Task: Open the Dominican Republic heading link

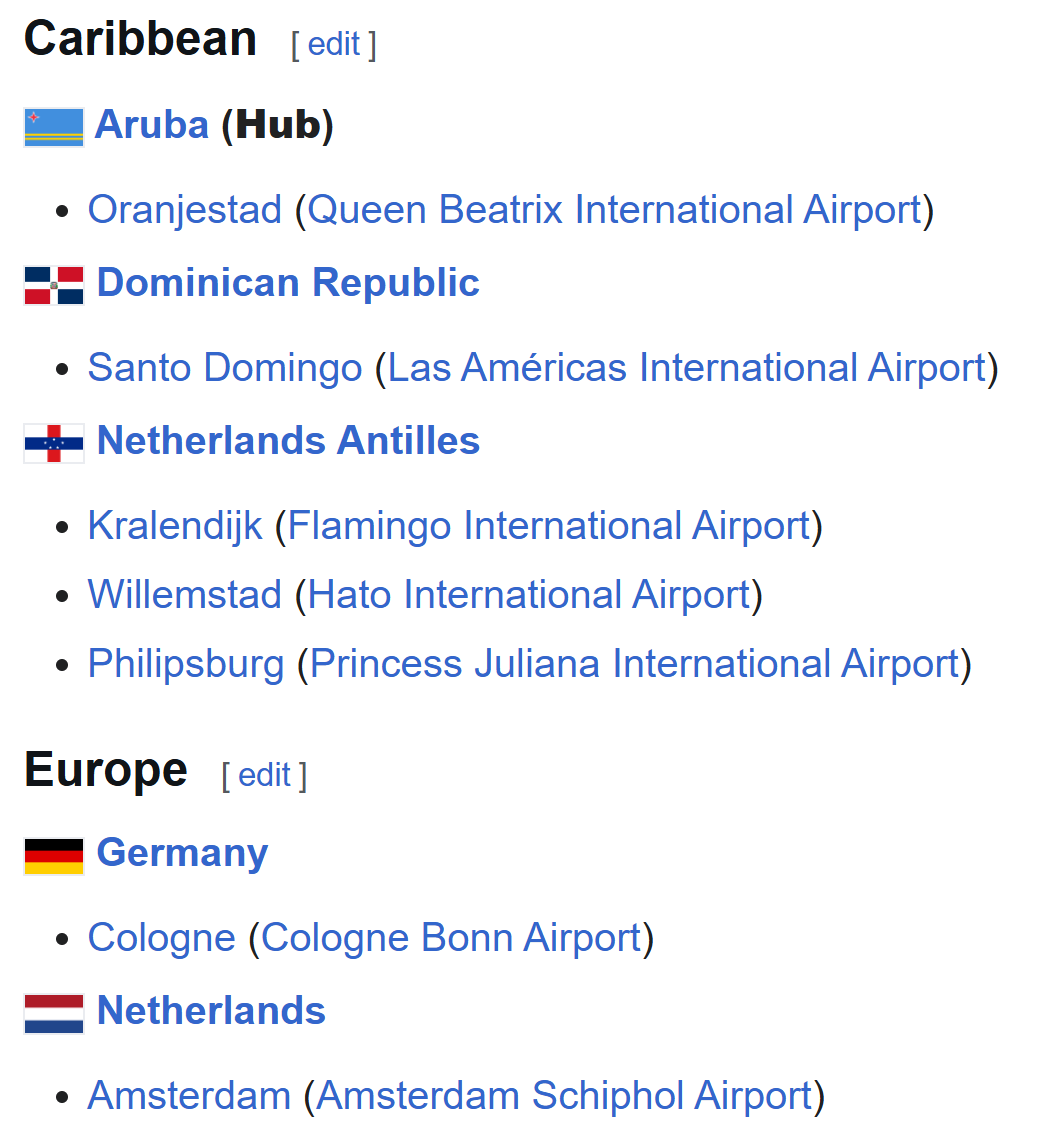Action: tap(288, 283)
